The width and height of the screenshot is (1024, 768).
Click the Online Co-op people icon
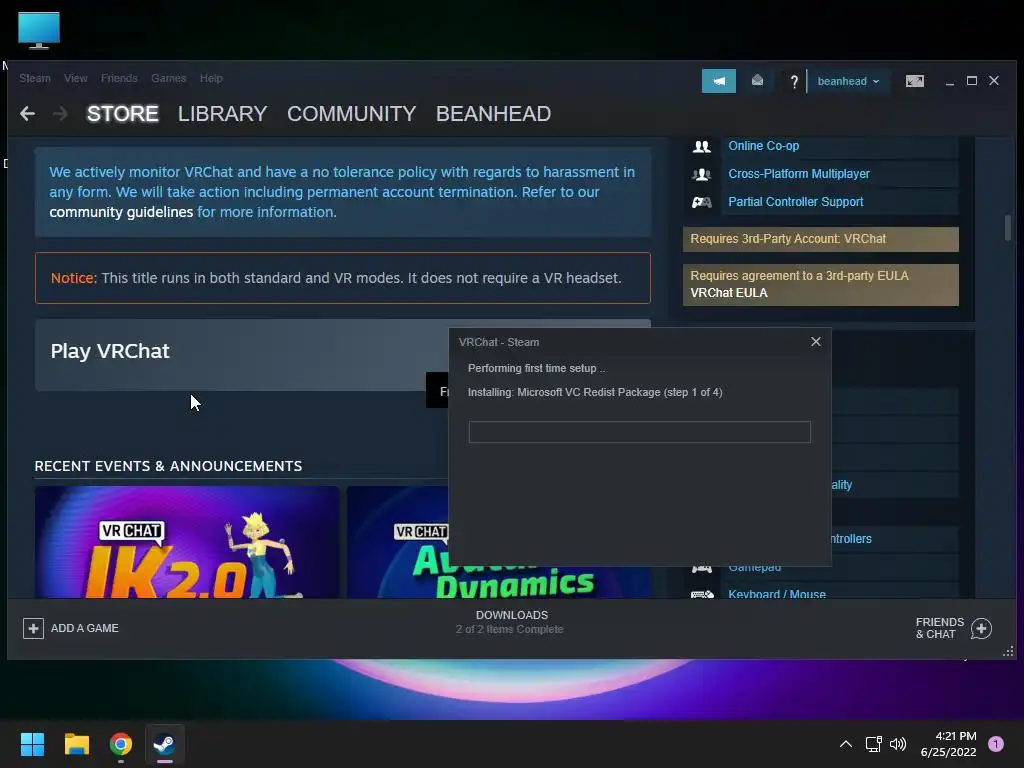[701, 146]
